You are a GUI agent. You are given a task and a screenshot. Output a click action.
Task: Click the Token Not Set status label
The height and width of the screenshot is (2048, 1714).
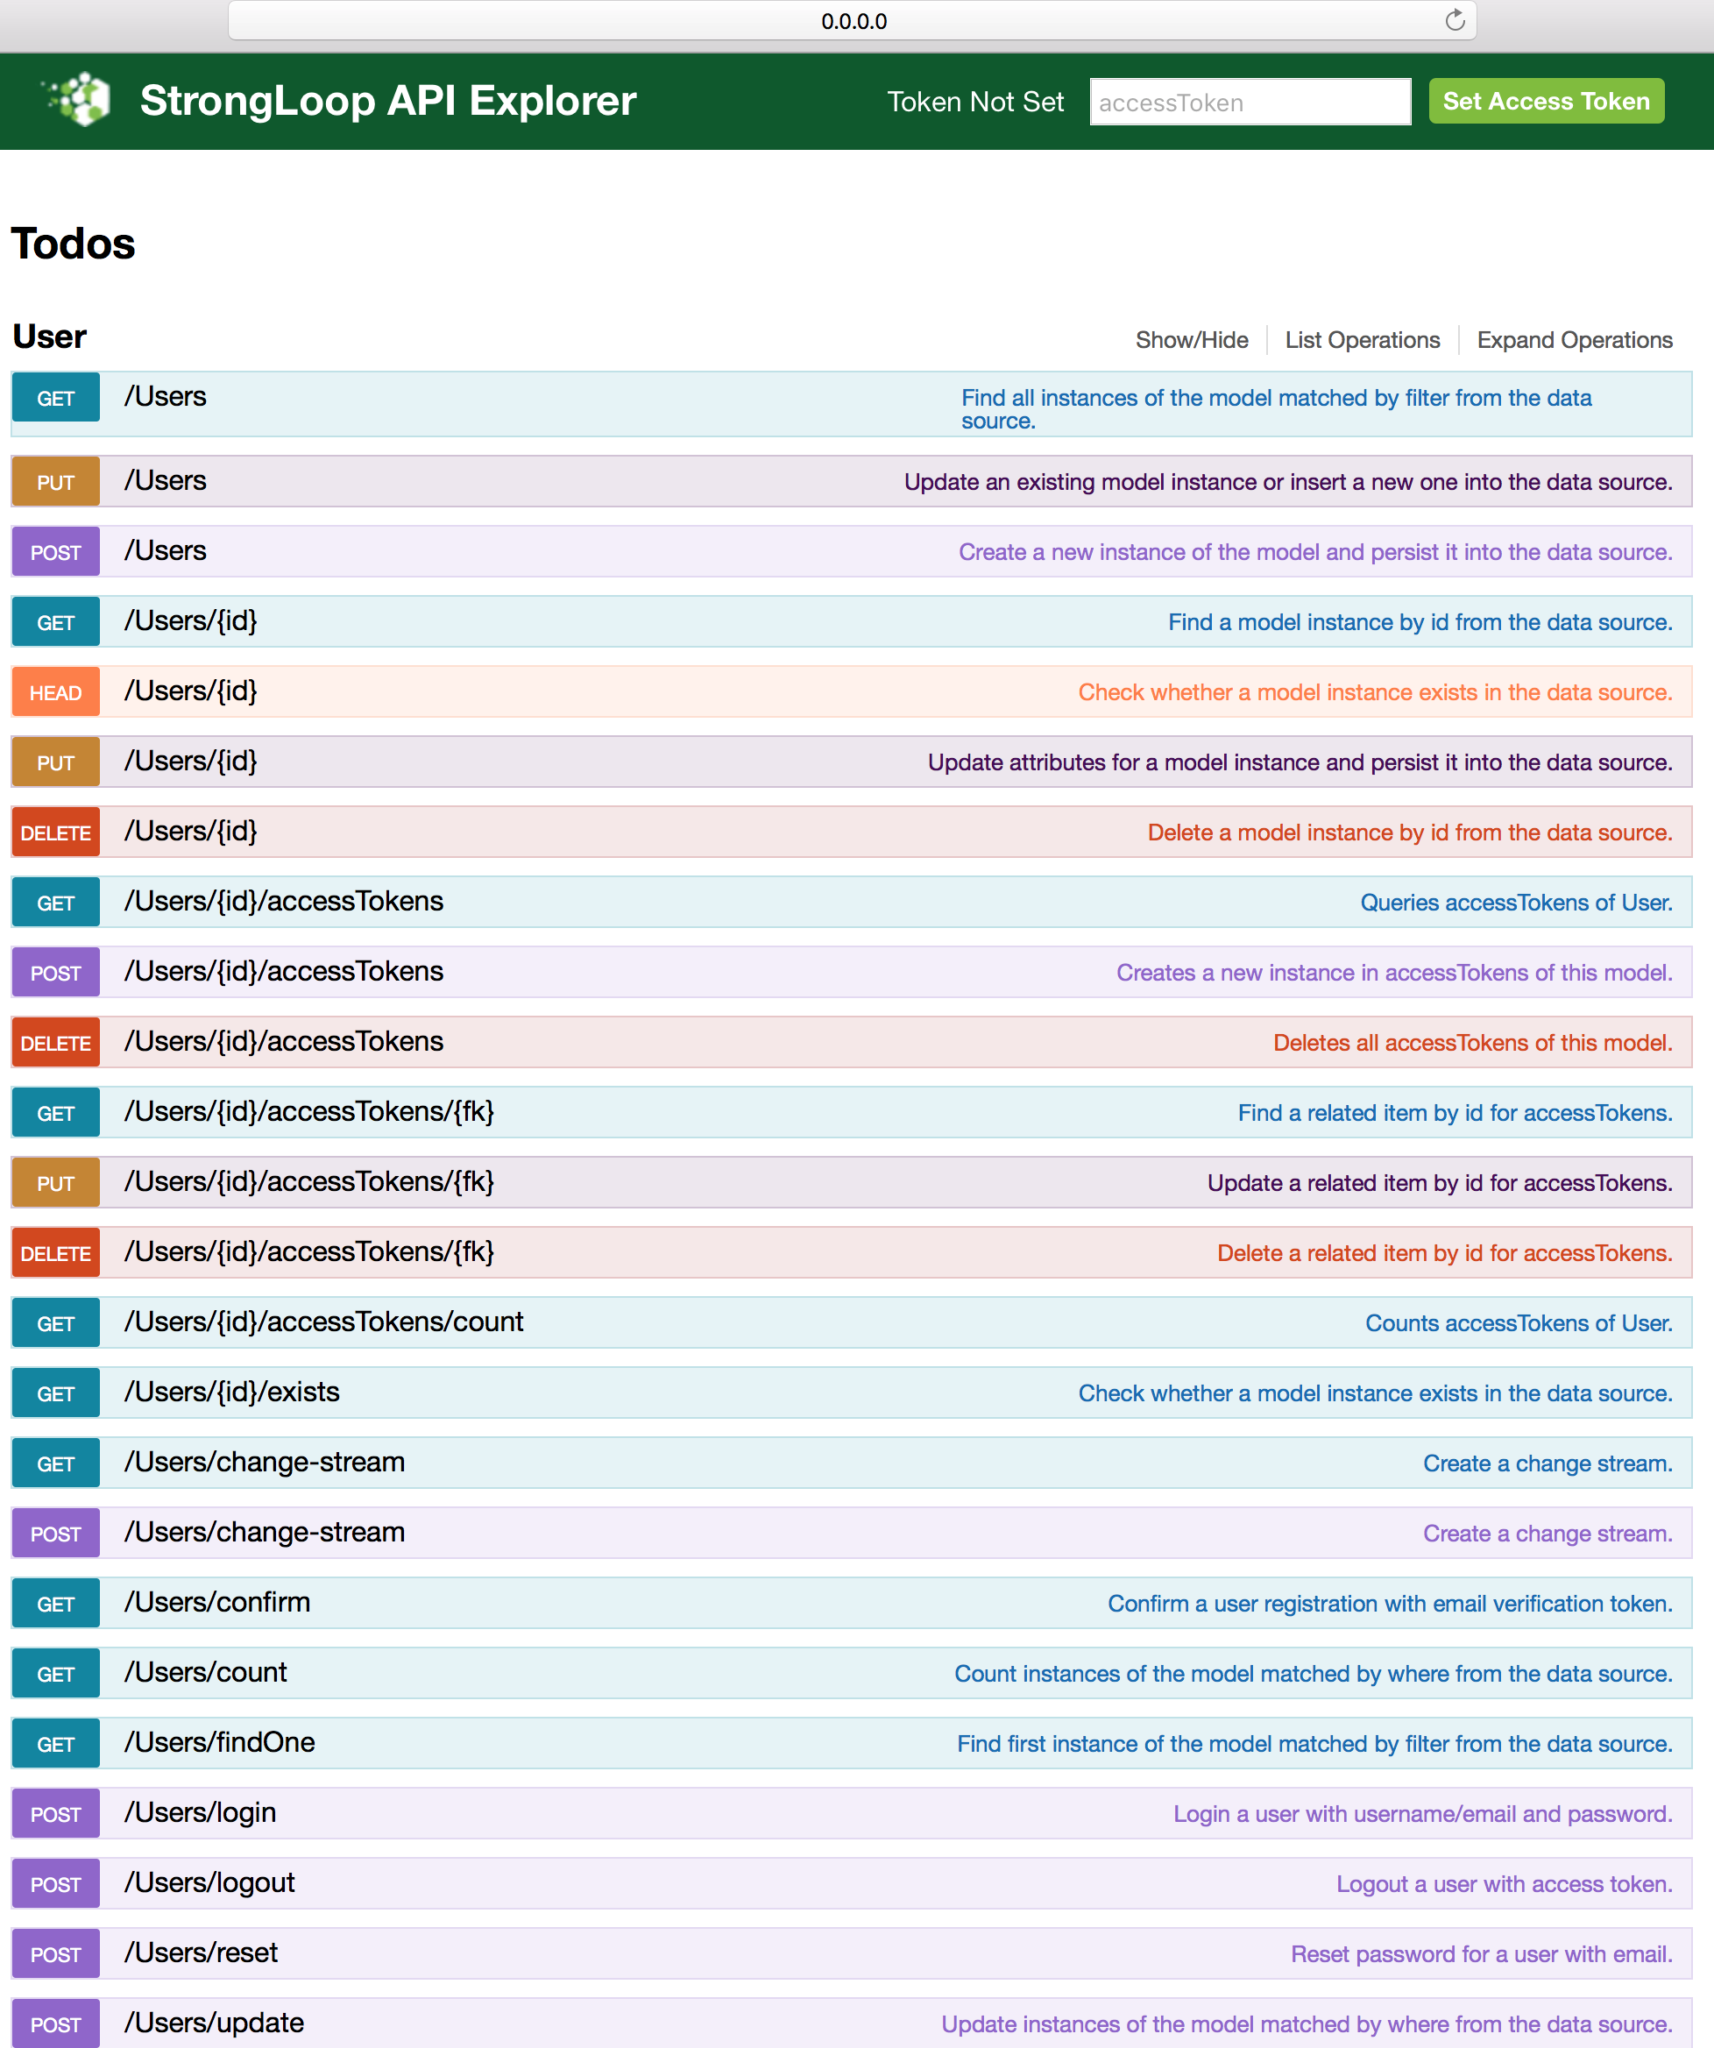(974, 101)
